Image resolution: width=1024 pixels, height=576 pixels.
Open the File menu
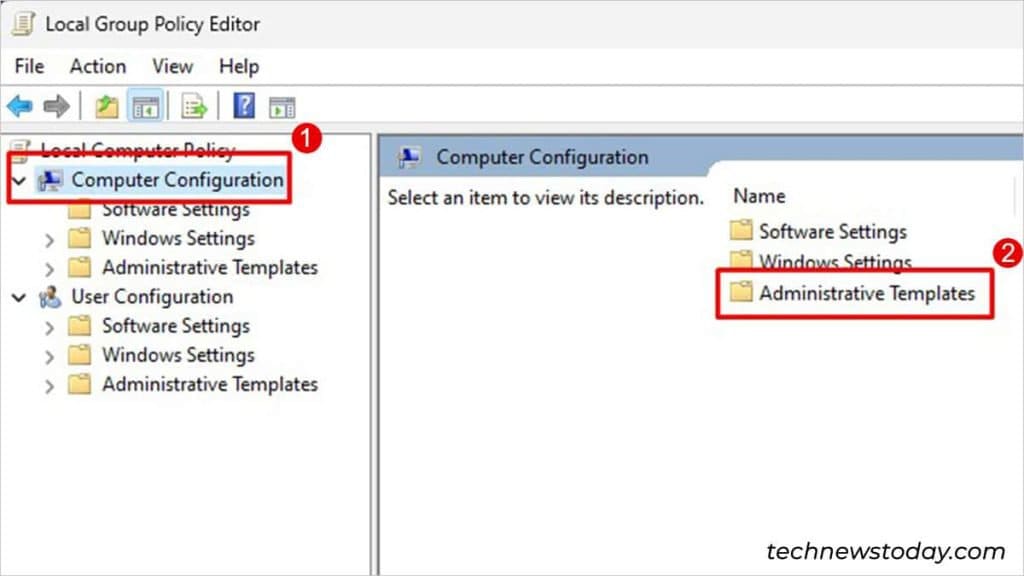click(x=28, y=66)
